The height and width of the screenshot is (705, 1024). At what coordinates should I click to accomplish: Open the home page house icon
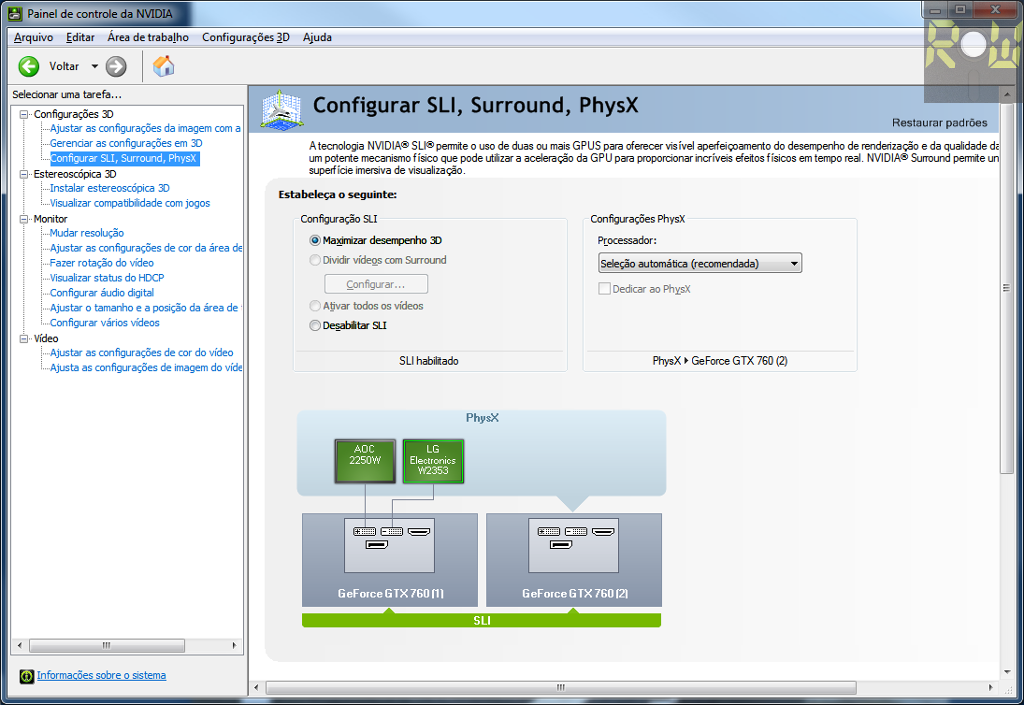click(x=163, y=66)
